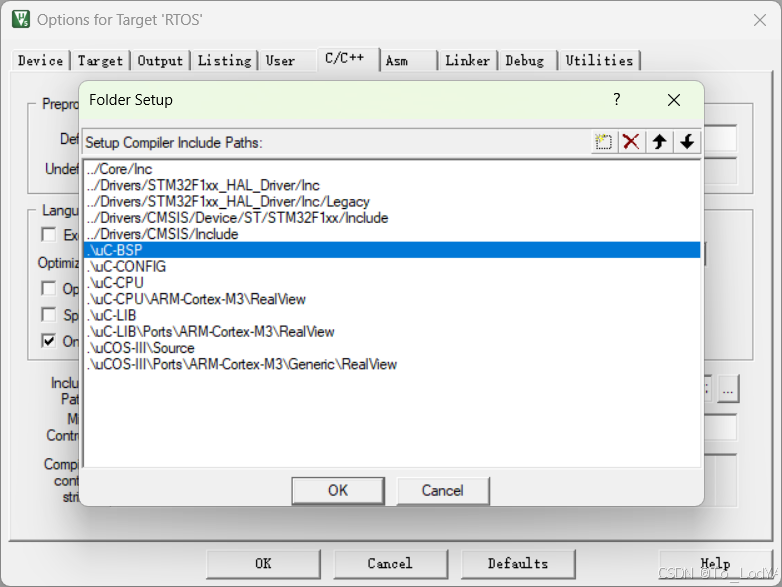The width and height of the screenshot is (782, 587).
Task: Cancel the Folder Setup dialog
Action: [x=443, y=491]
